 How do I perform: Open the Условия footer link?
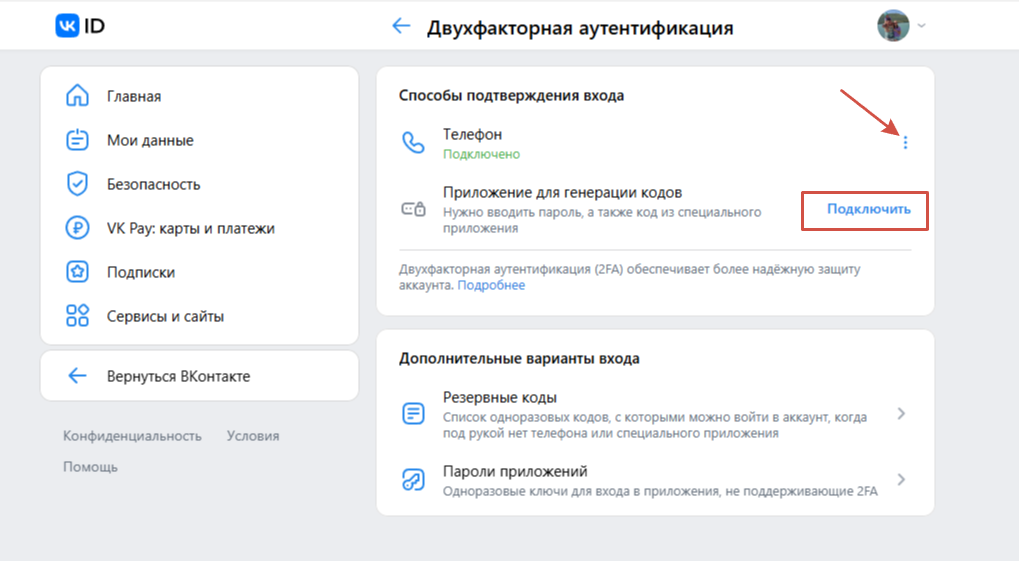(253, 436)
